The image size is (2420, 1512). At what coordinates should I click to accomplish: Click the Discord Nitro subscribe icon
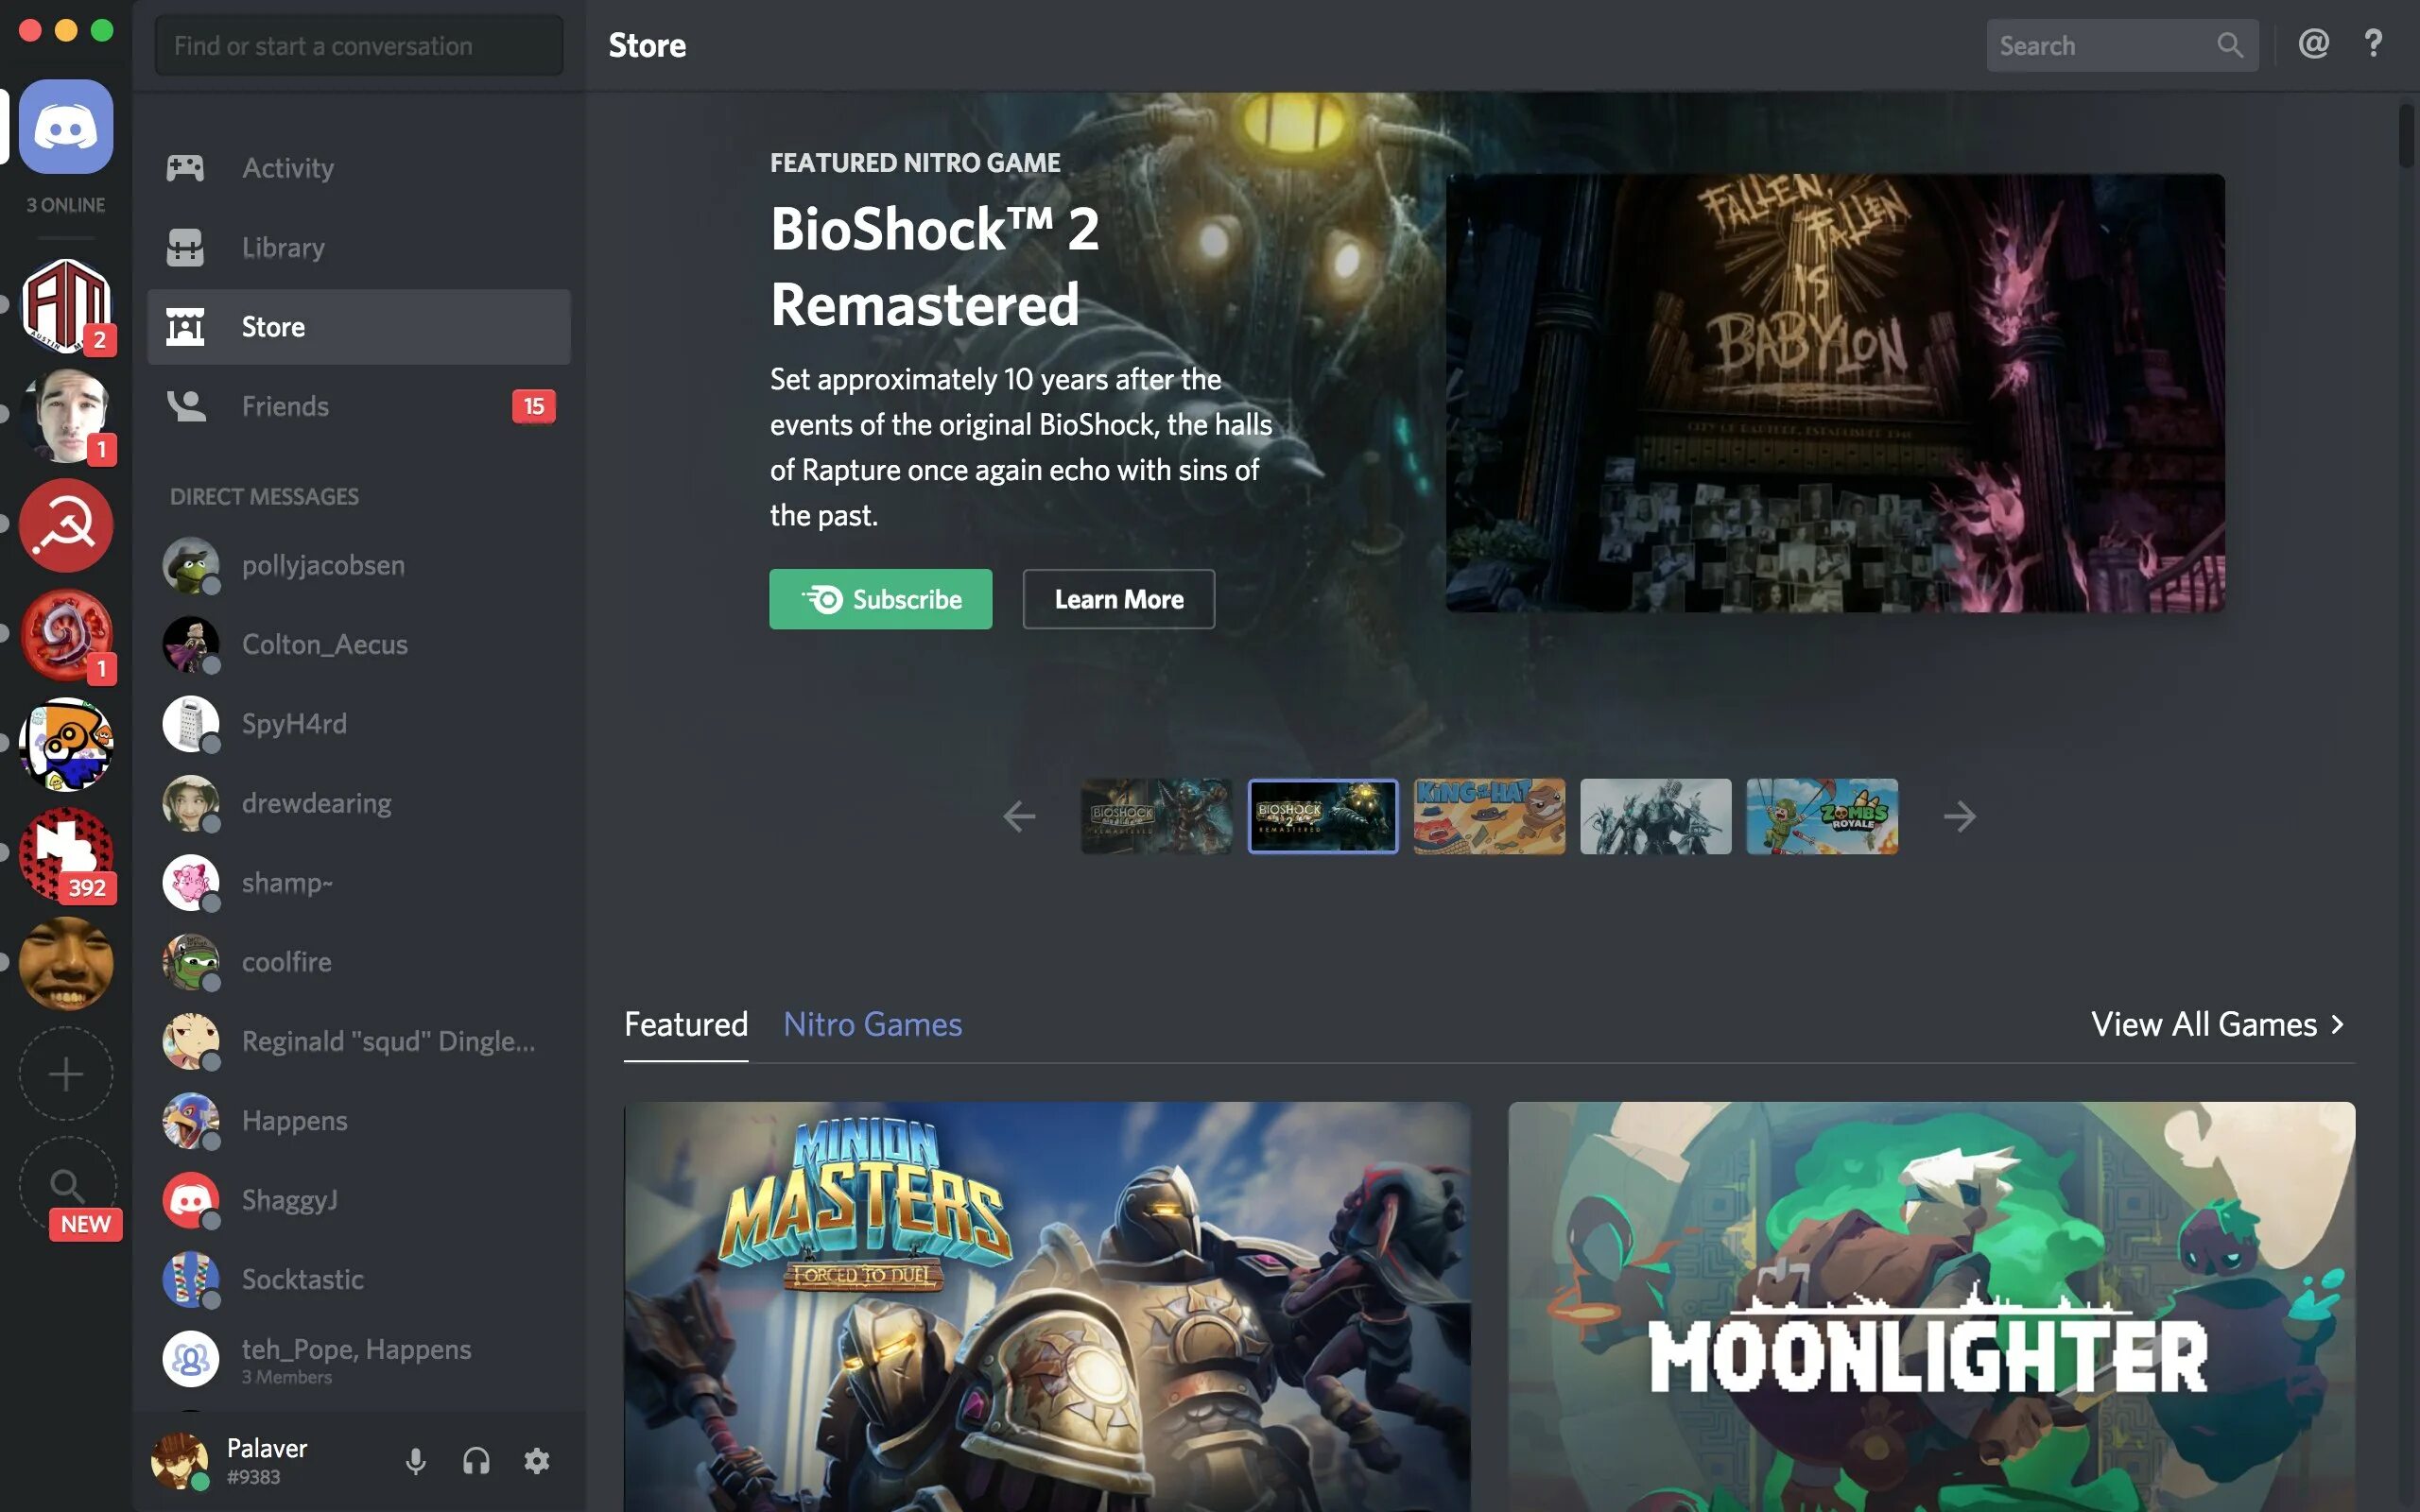821,597
